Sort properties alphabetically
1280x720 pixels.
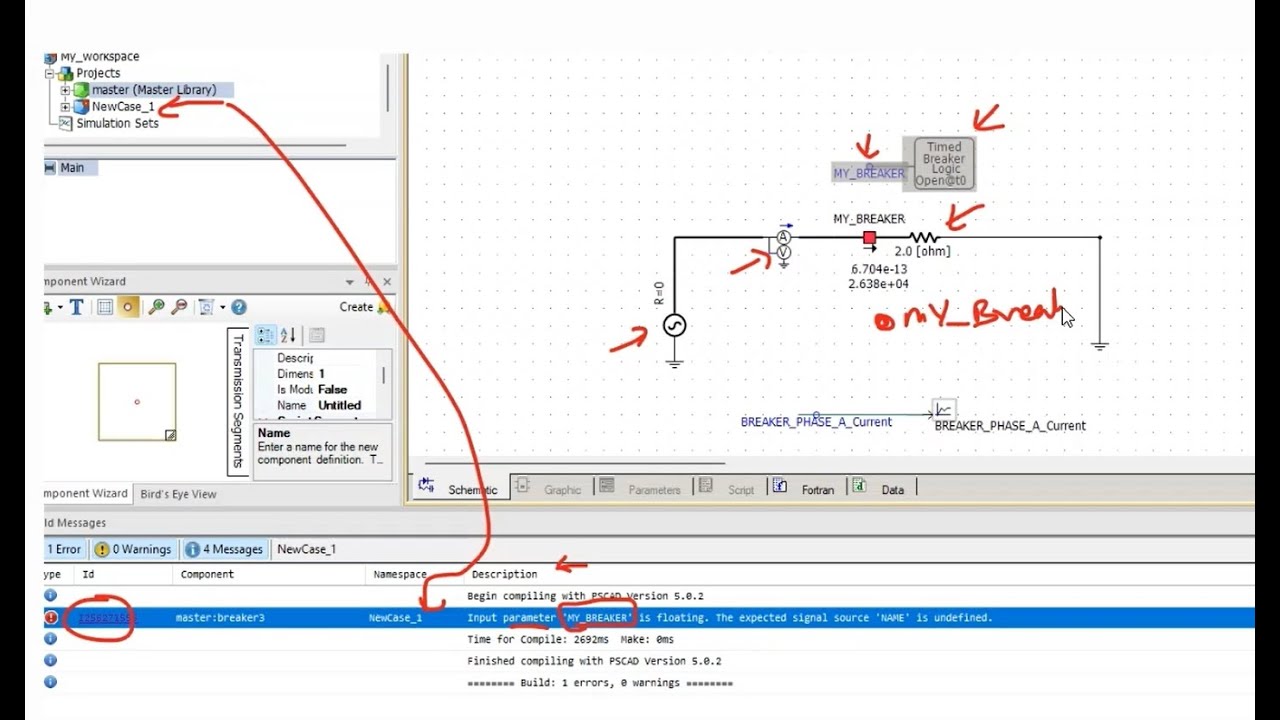pyautogui.click(x=288, y=336)
